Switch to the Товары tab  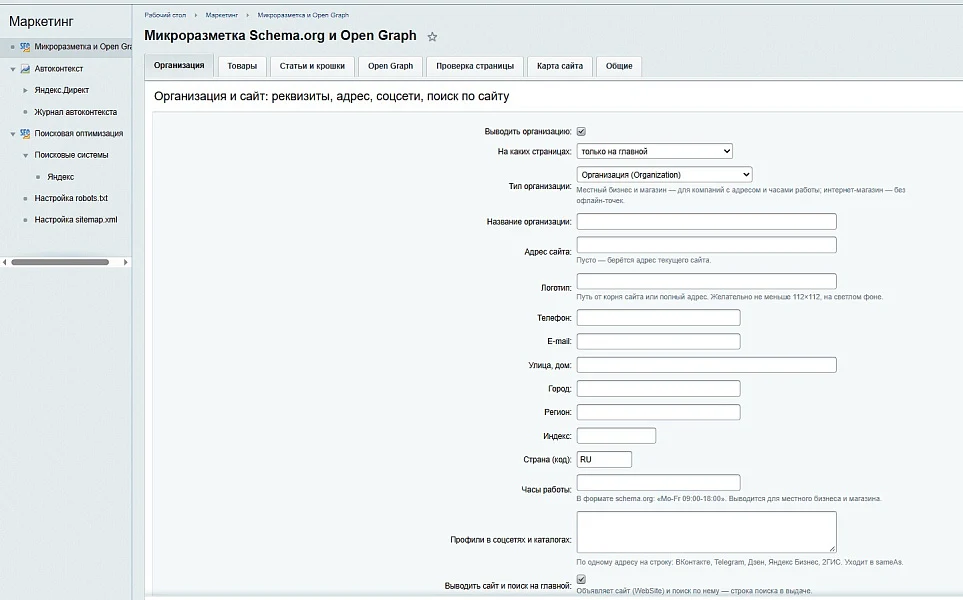[x=242, y=66]
